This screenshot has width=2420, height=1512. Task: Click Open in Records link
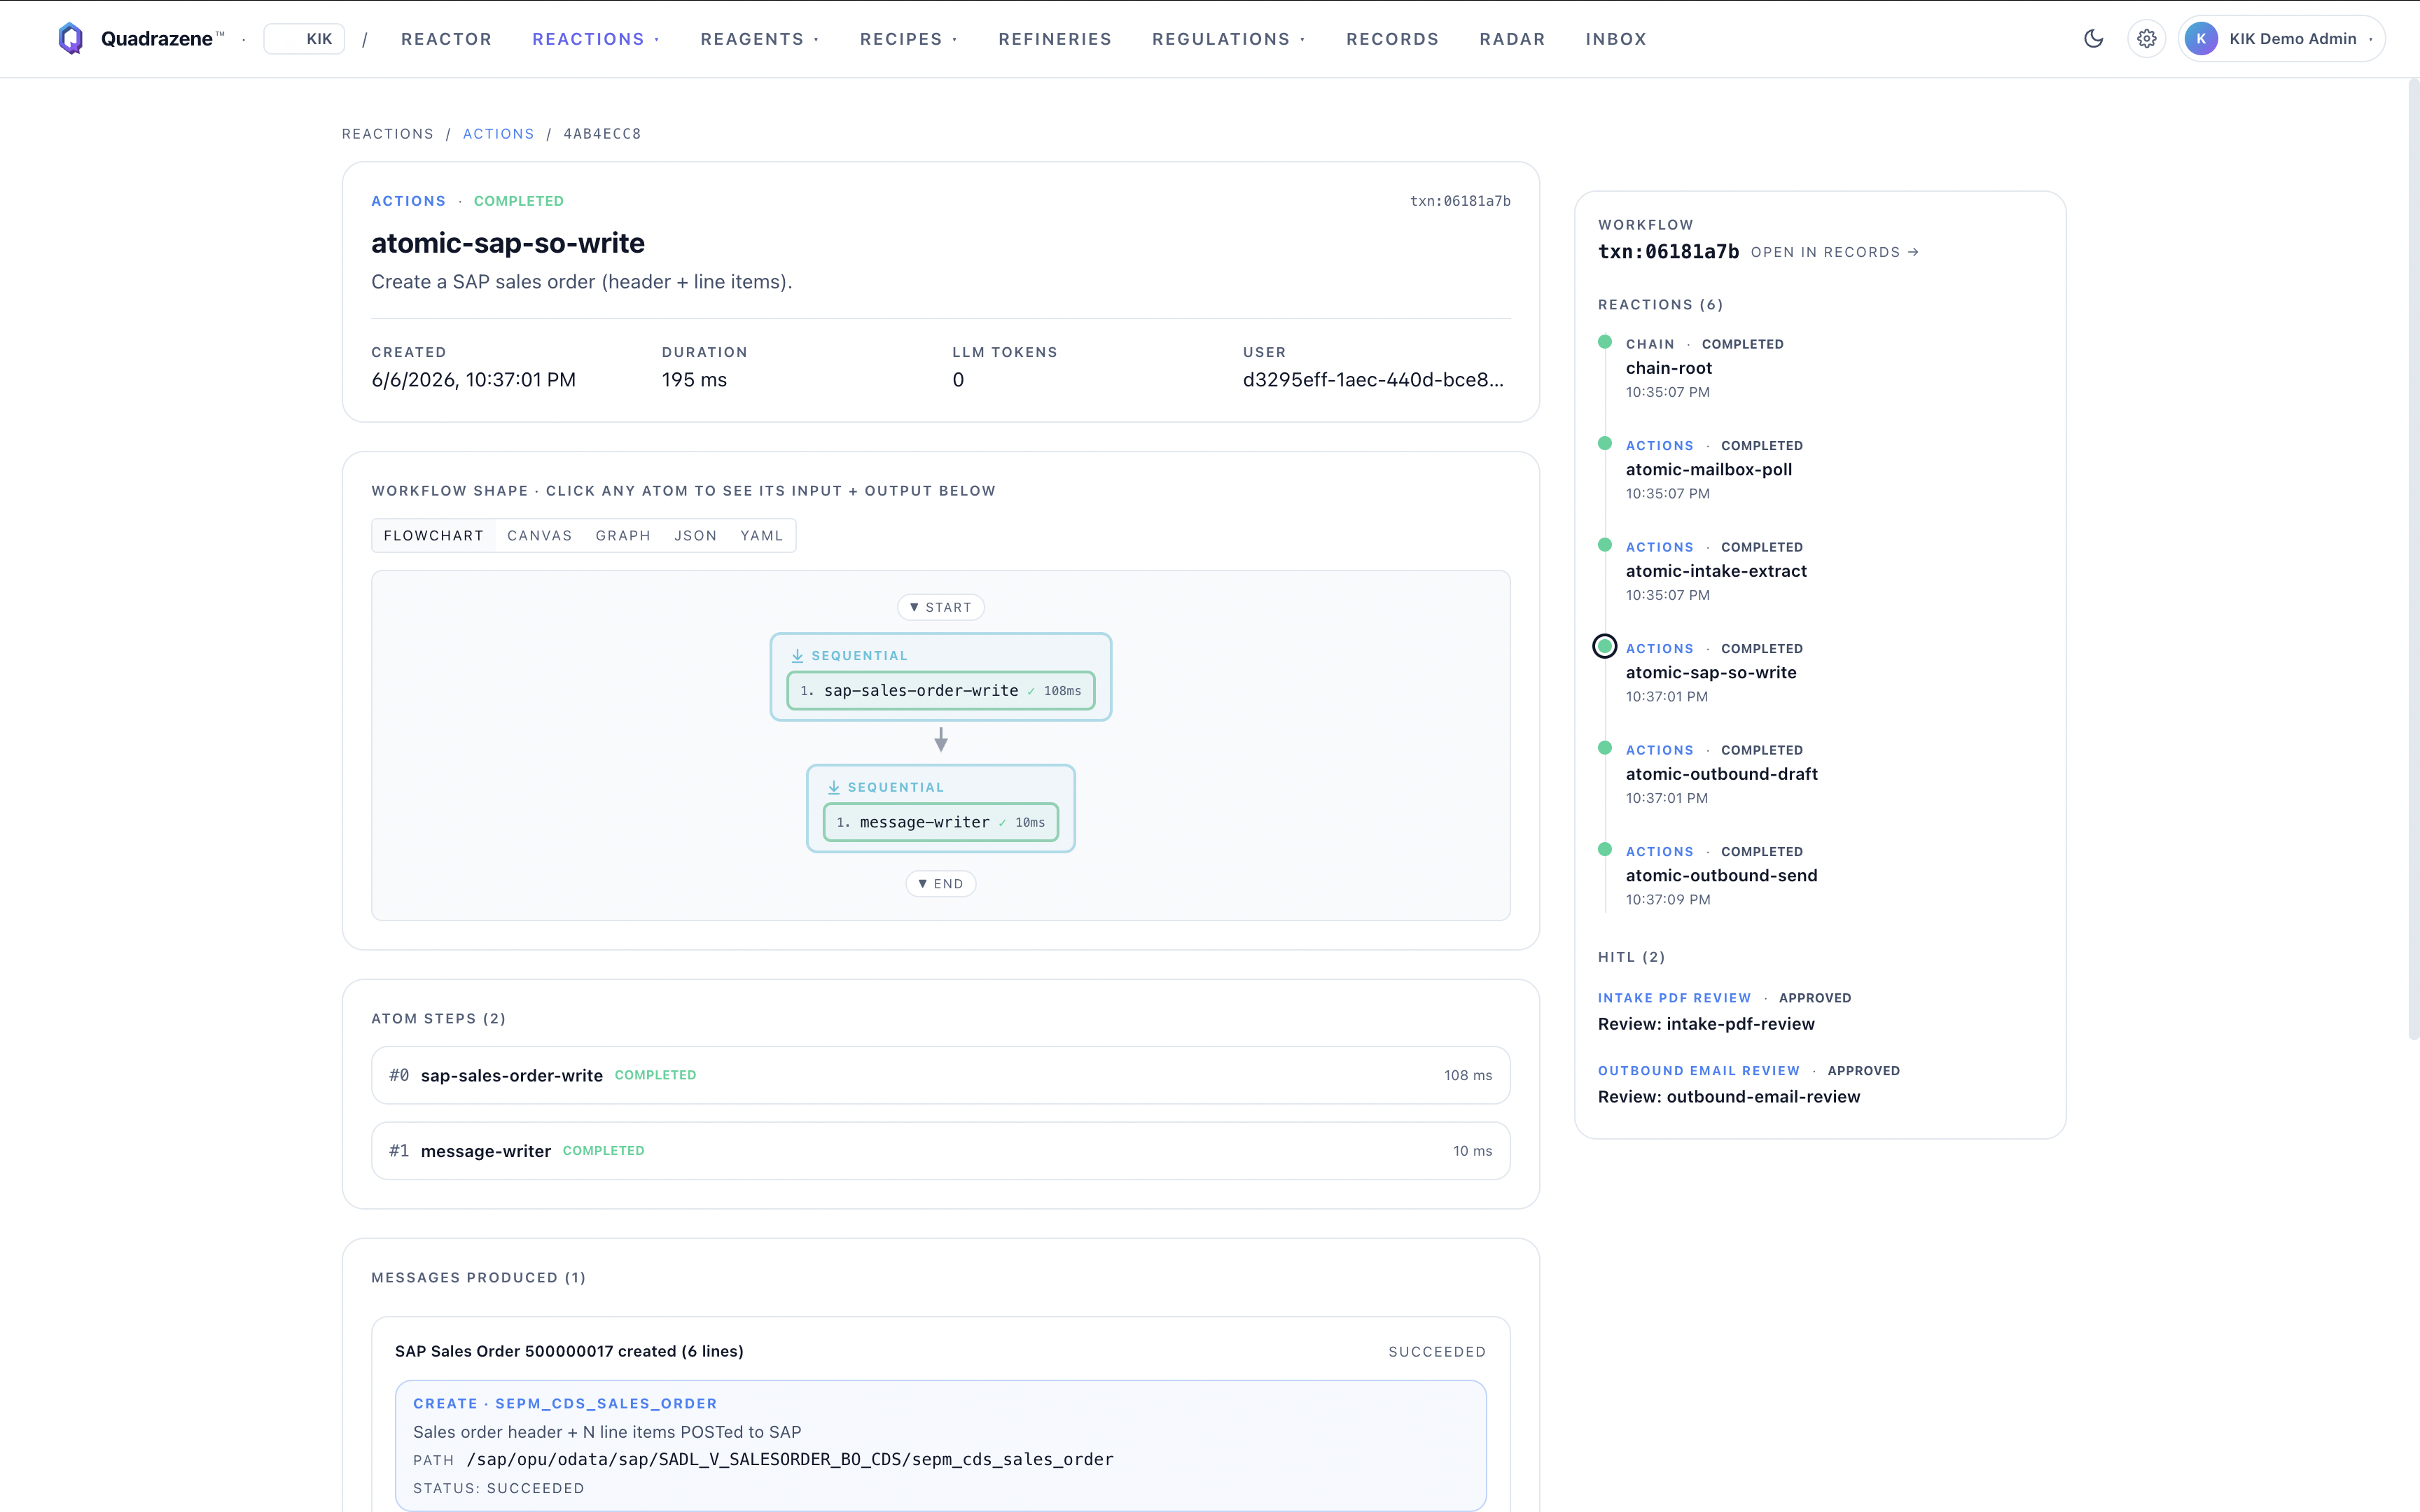tap(1834, 252)
